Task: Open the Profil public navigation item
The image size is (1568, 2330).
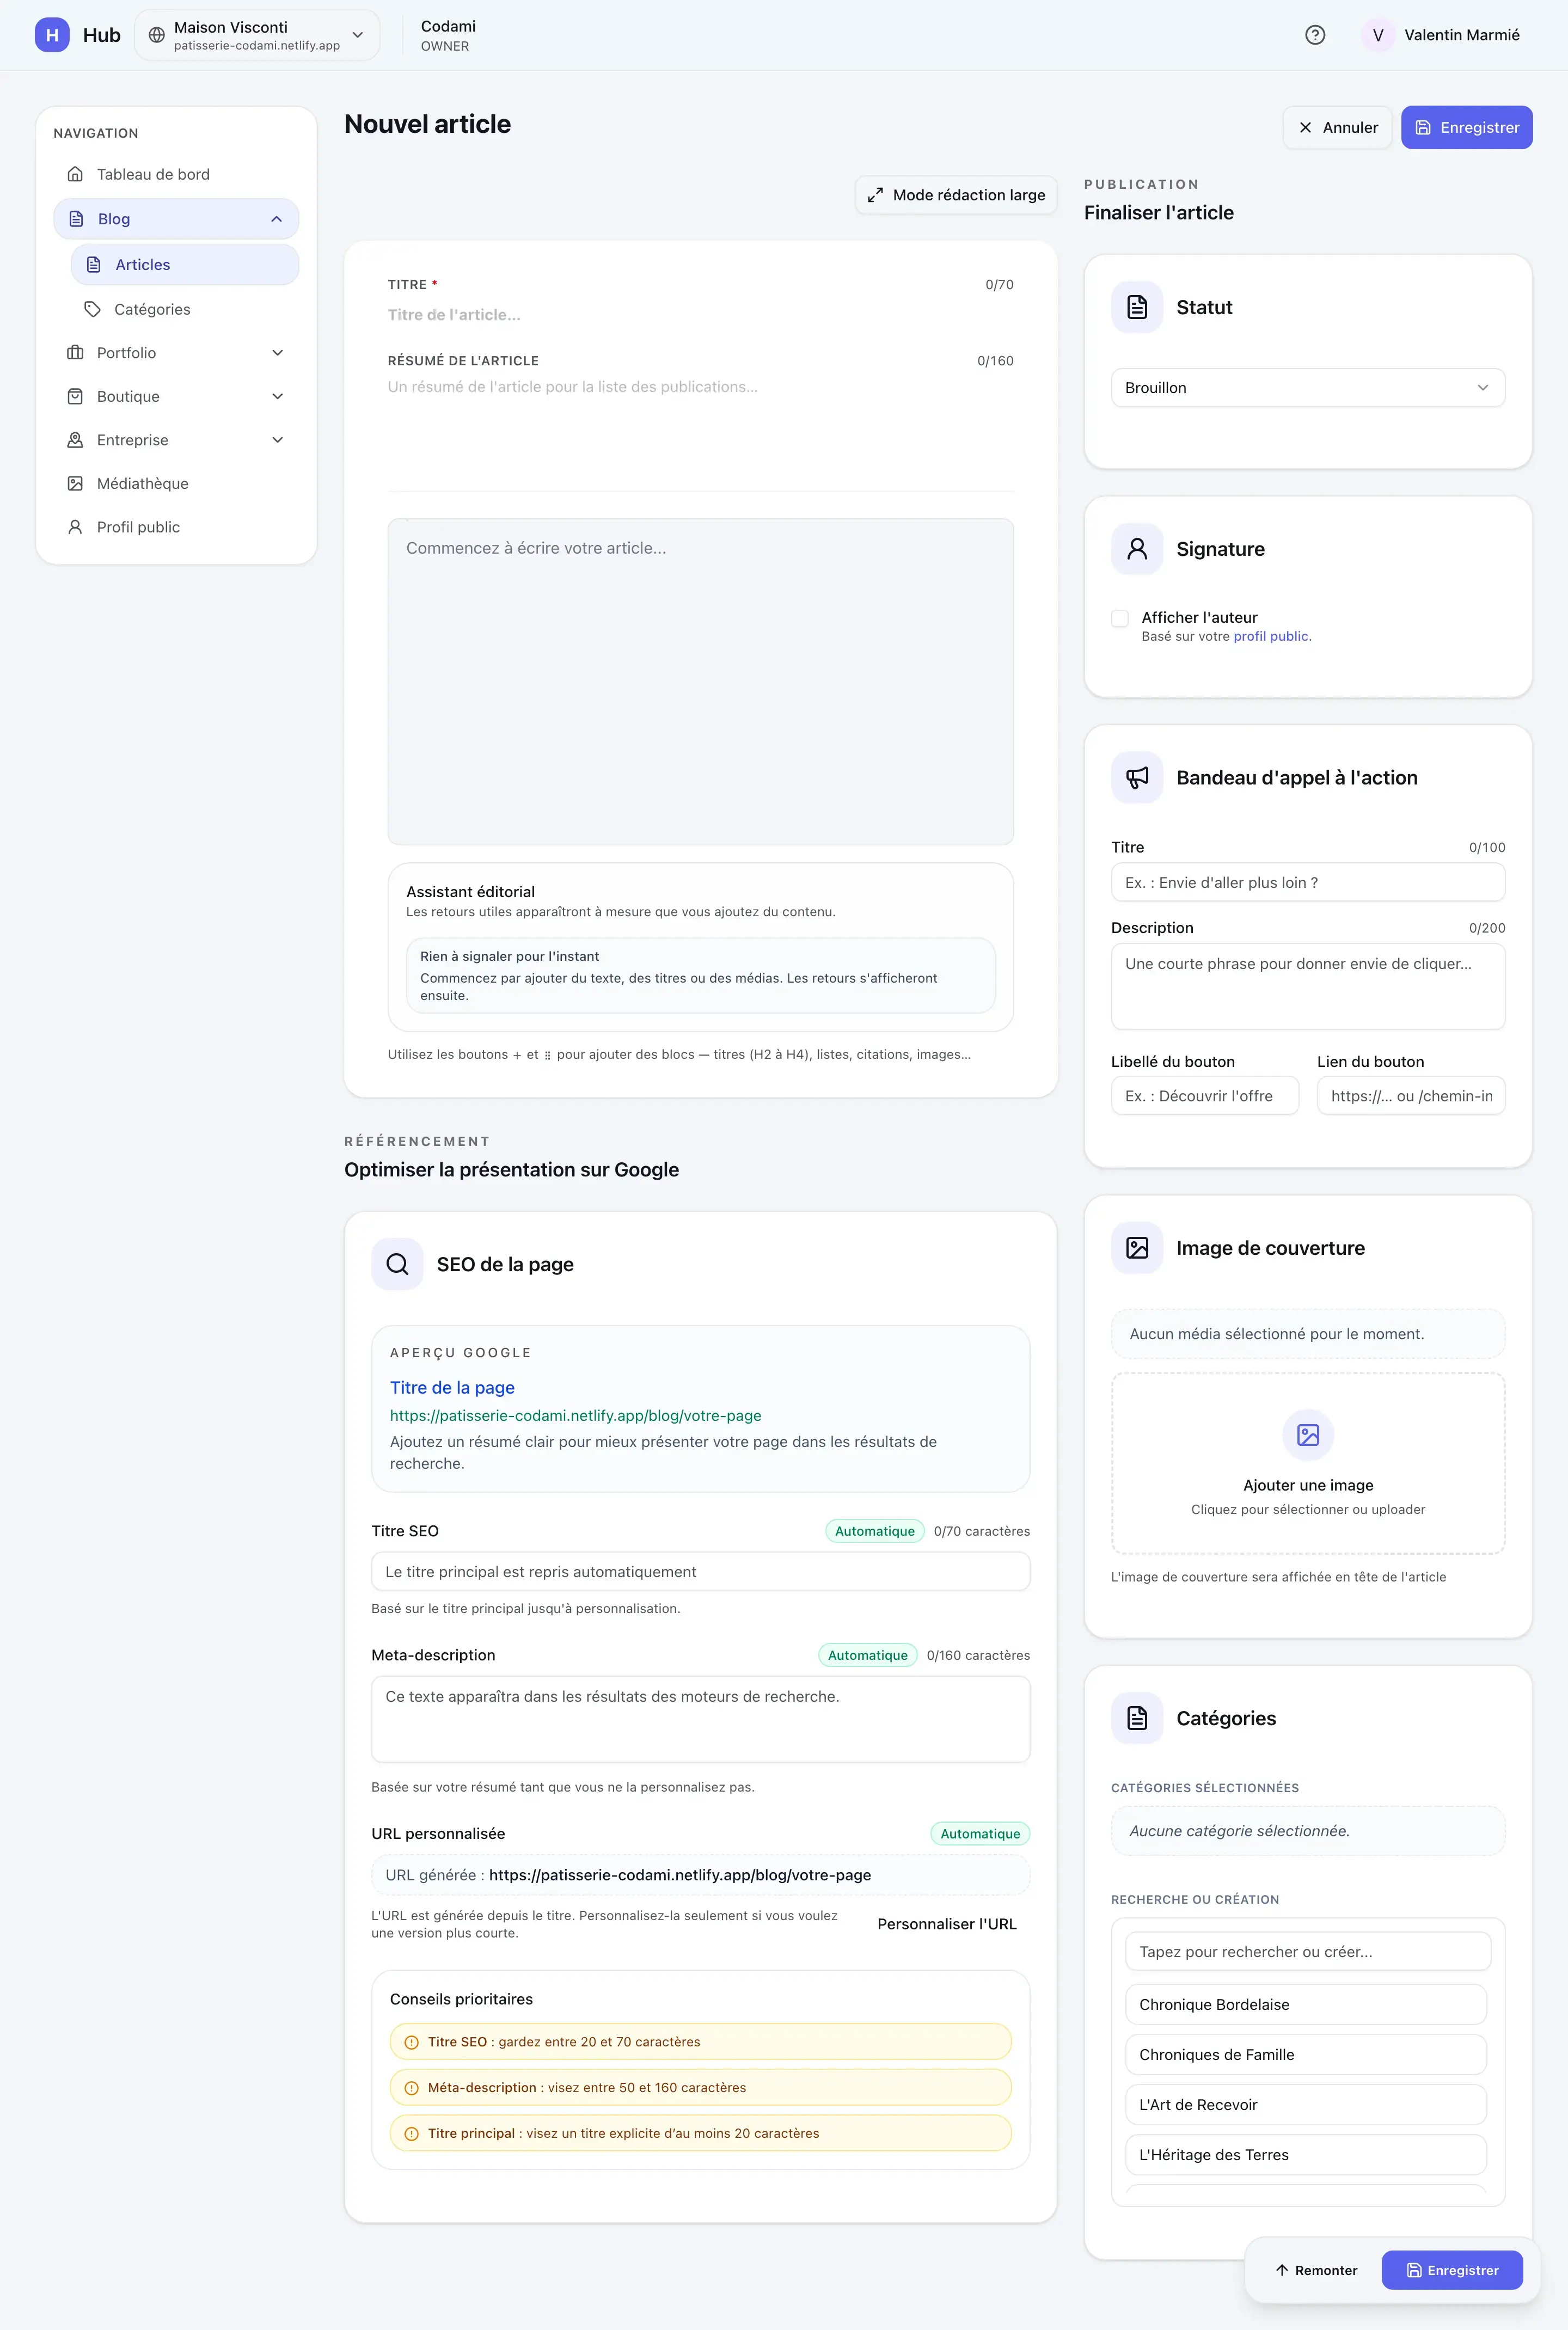Action: click(176, 527)
